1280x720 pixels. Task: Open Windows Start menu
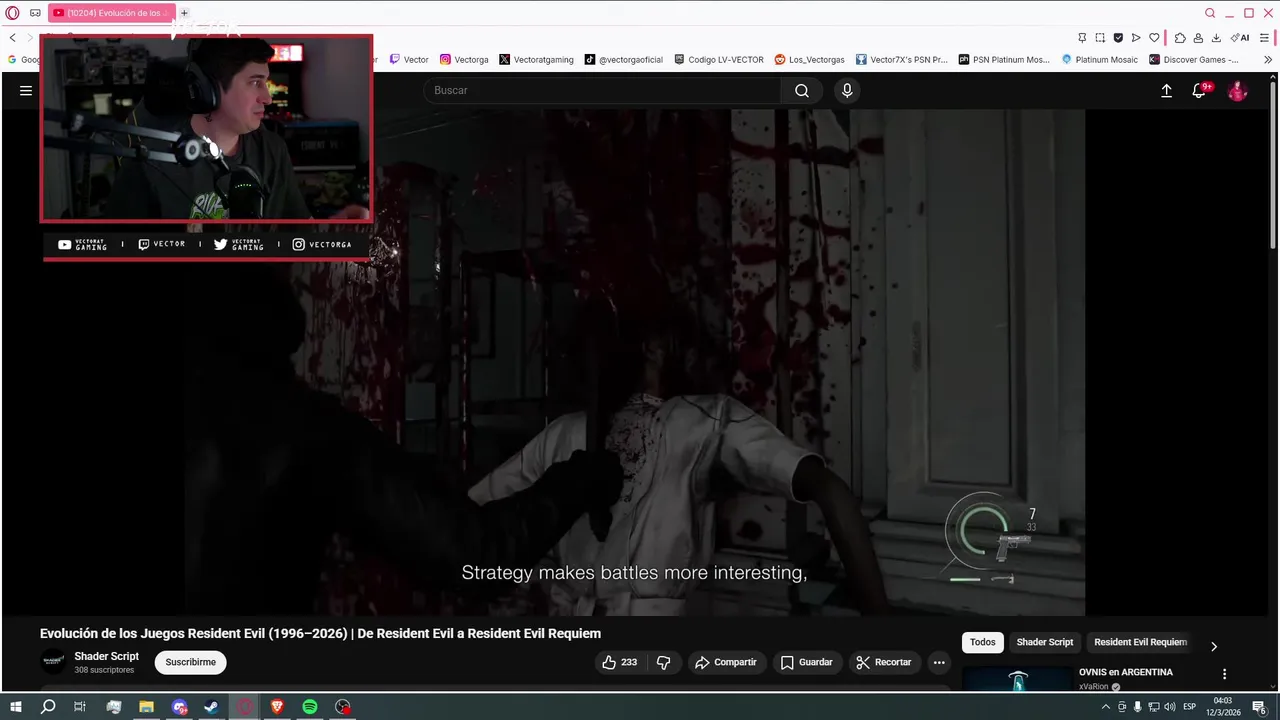point(15,707)
